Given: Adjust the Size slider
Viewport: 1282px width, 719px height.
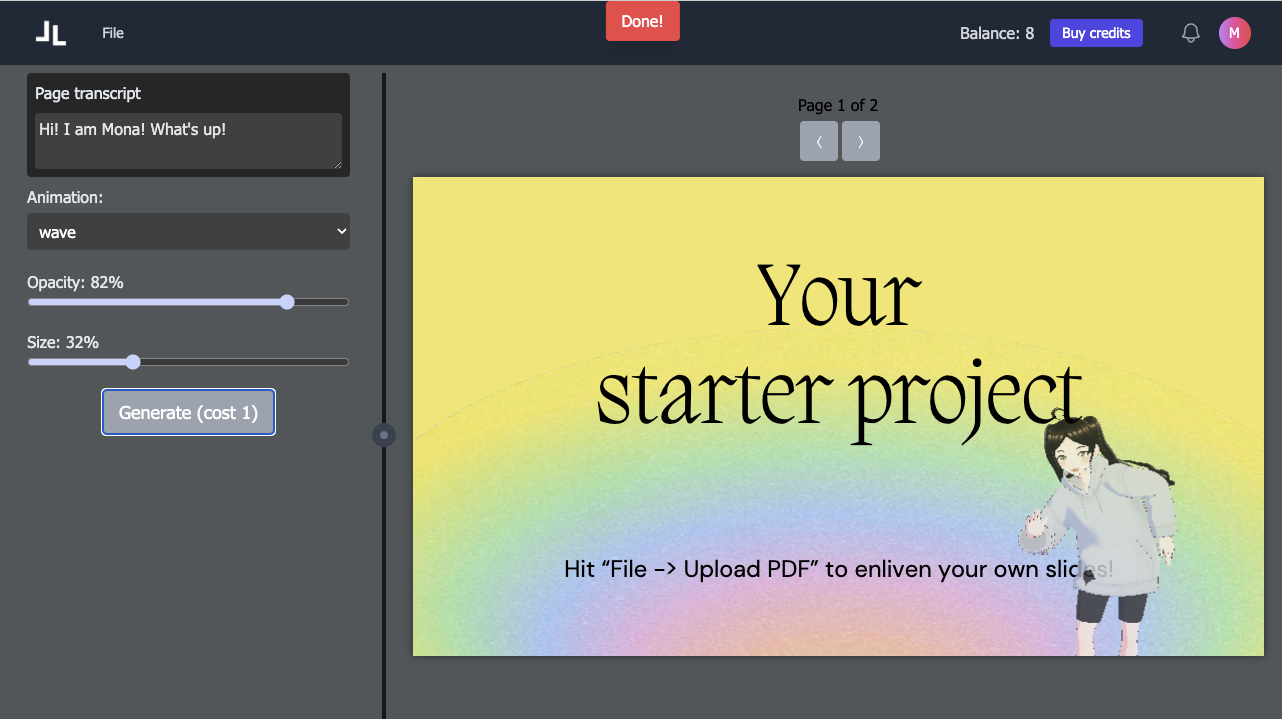Looking at the screenshot, I should 188,362.
